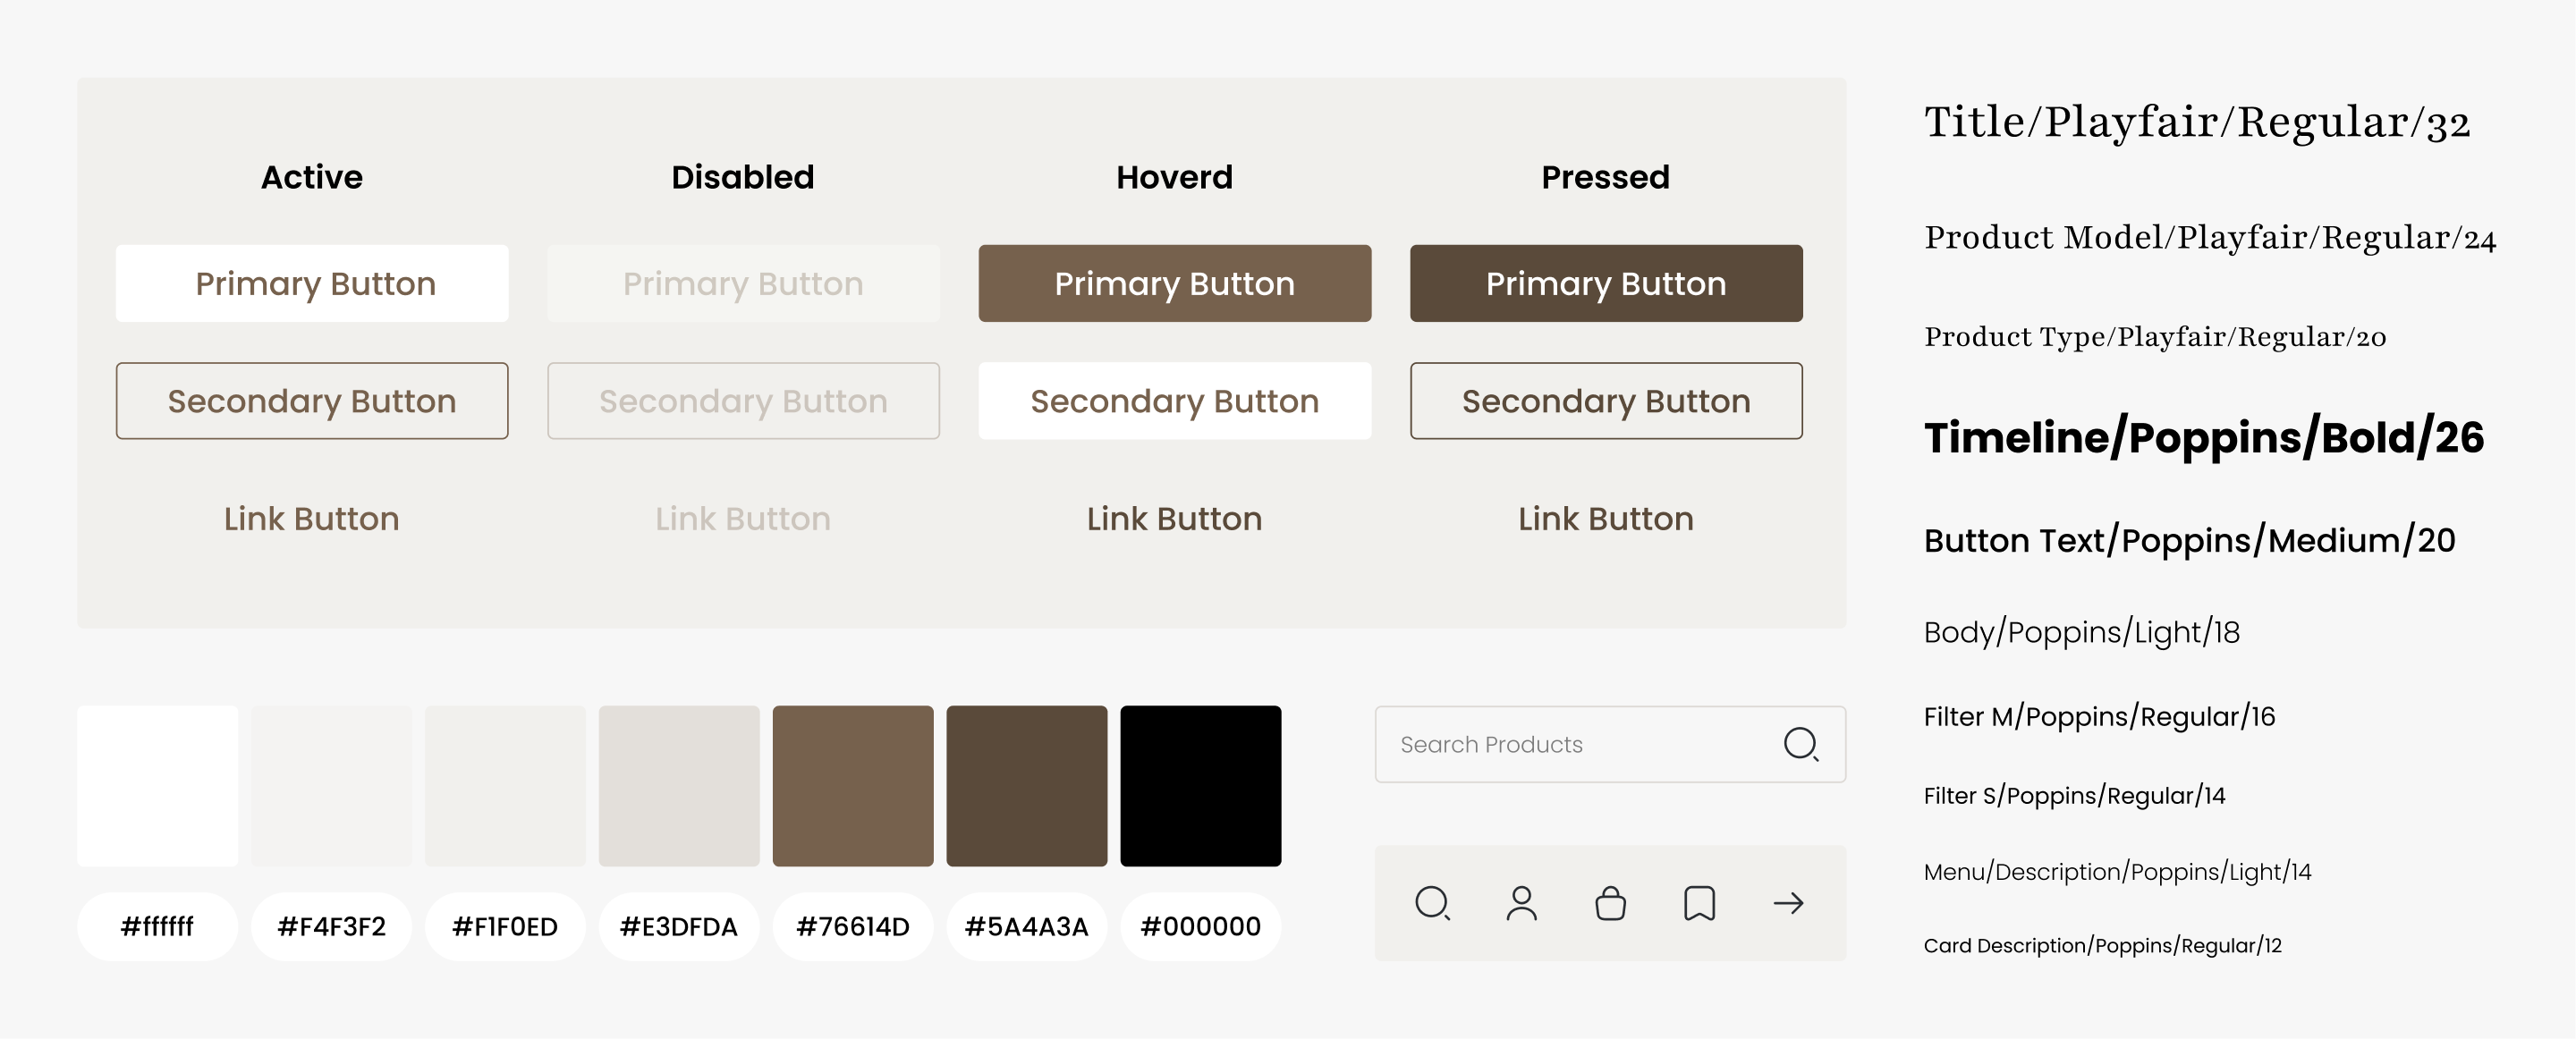
Task: Click the dark Pressed Primary Button
Action: 1605,283
